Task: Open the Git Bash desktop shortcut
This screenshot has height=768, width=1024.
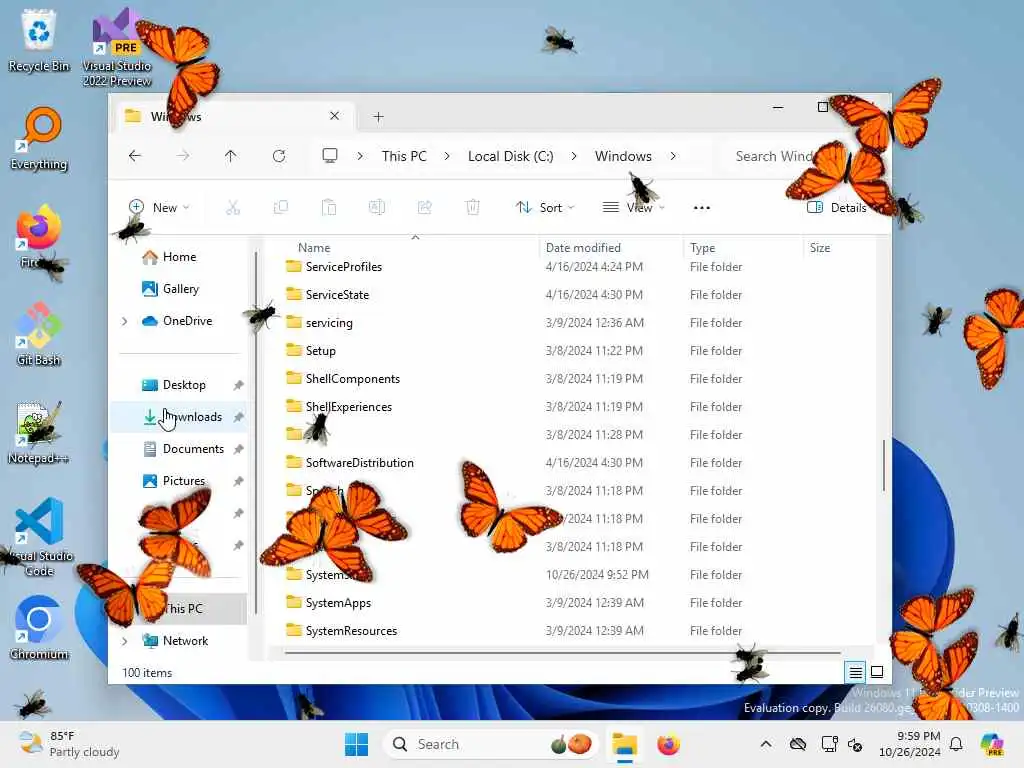Action: (39, 334)
